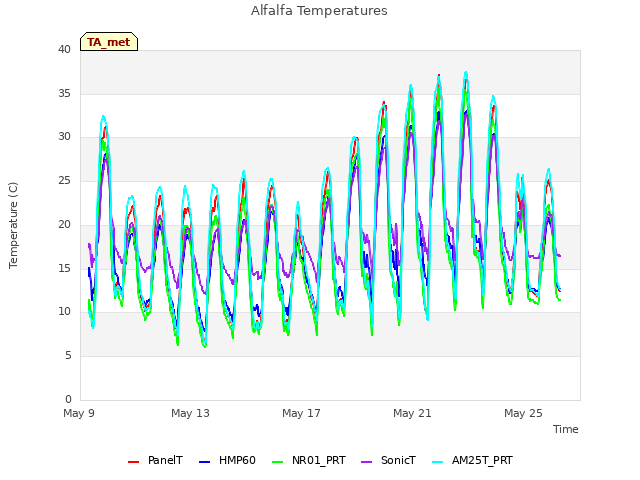Click the 30 y-axis tick label
Image resolution: width=640 pixels, height=480 pixels.
click(64, 137)
